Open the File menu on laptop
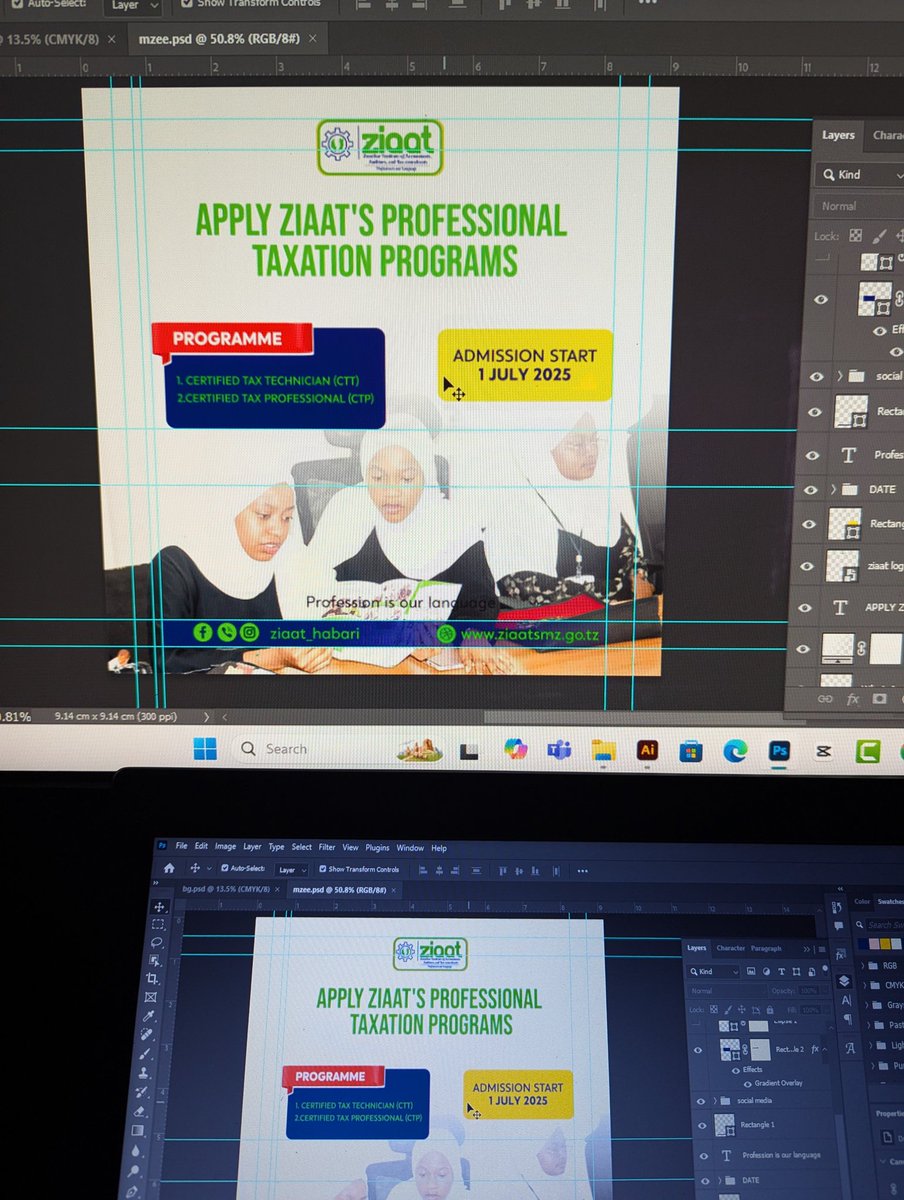Image resolution: width=904 pixels, height=1200 pixels. [181, 846]
